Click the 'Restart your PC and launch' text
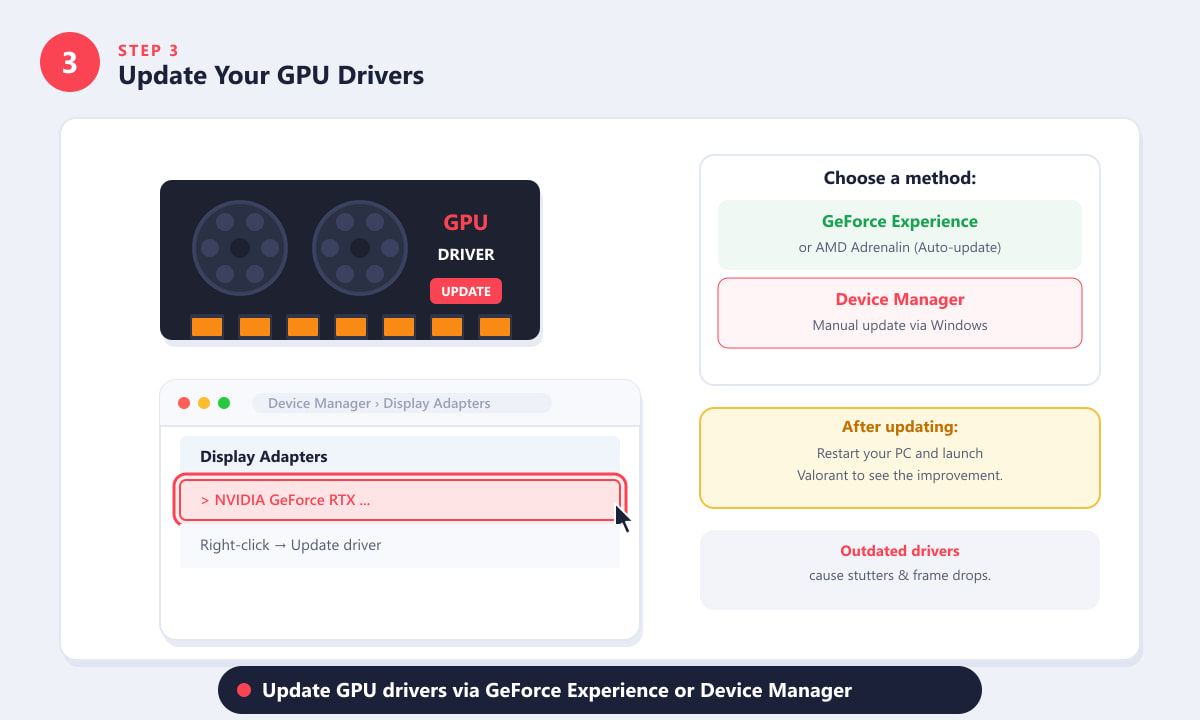 point(900,453)
